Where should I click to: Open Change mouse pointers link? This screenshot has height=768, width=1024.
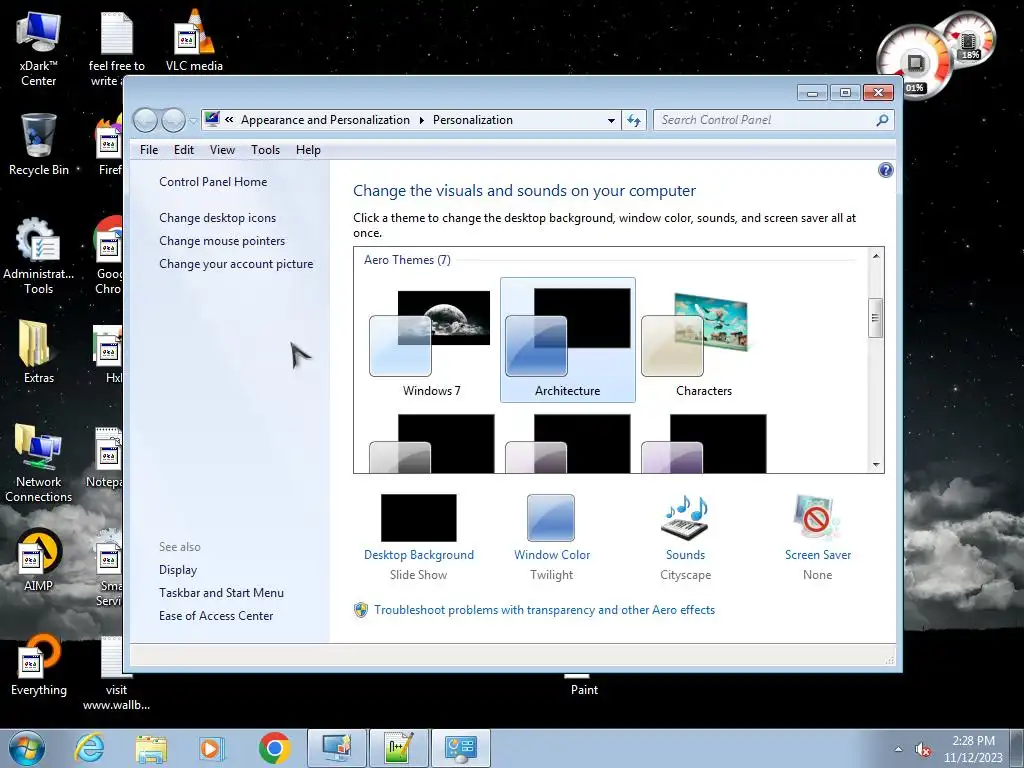click(x=222, y=241)
